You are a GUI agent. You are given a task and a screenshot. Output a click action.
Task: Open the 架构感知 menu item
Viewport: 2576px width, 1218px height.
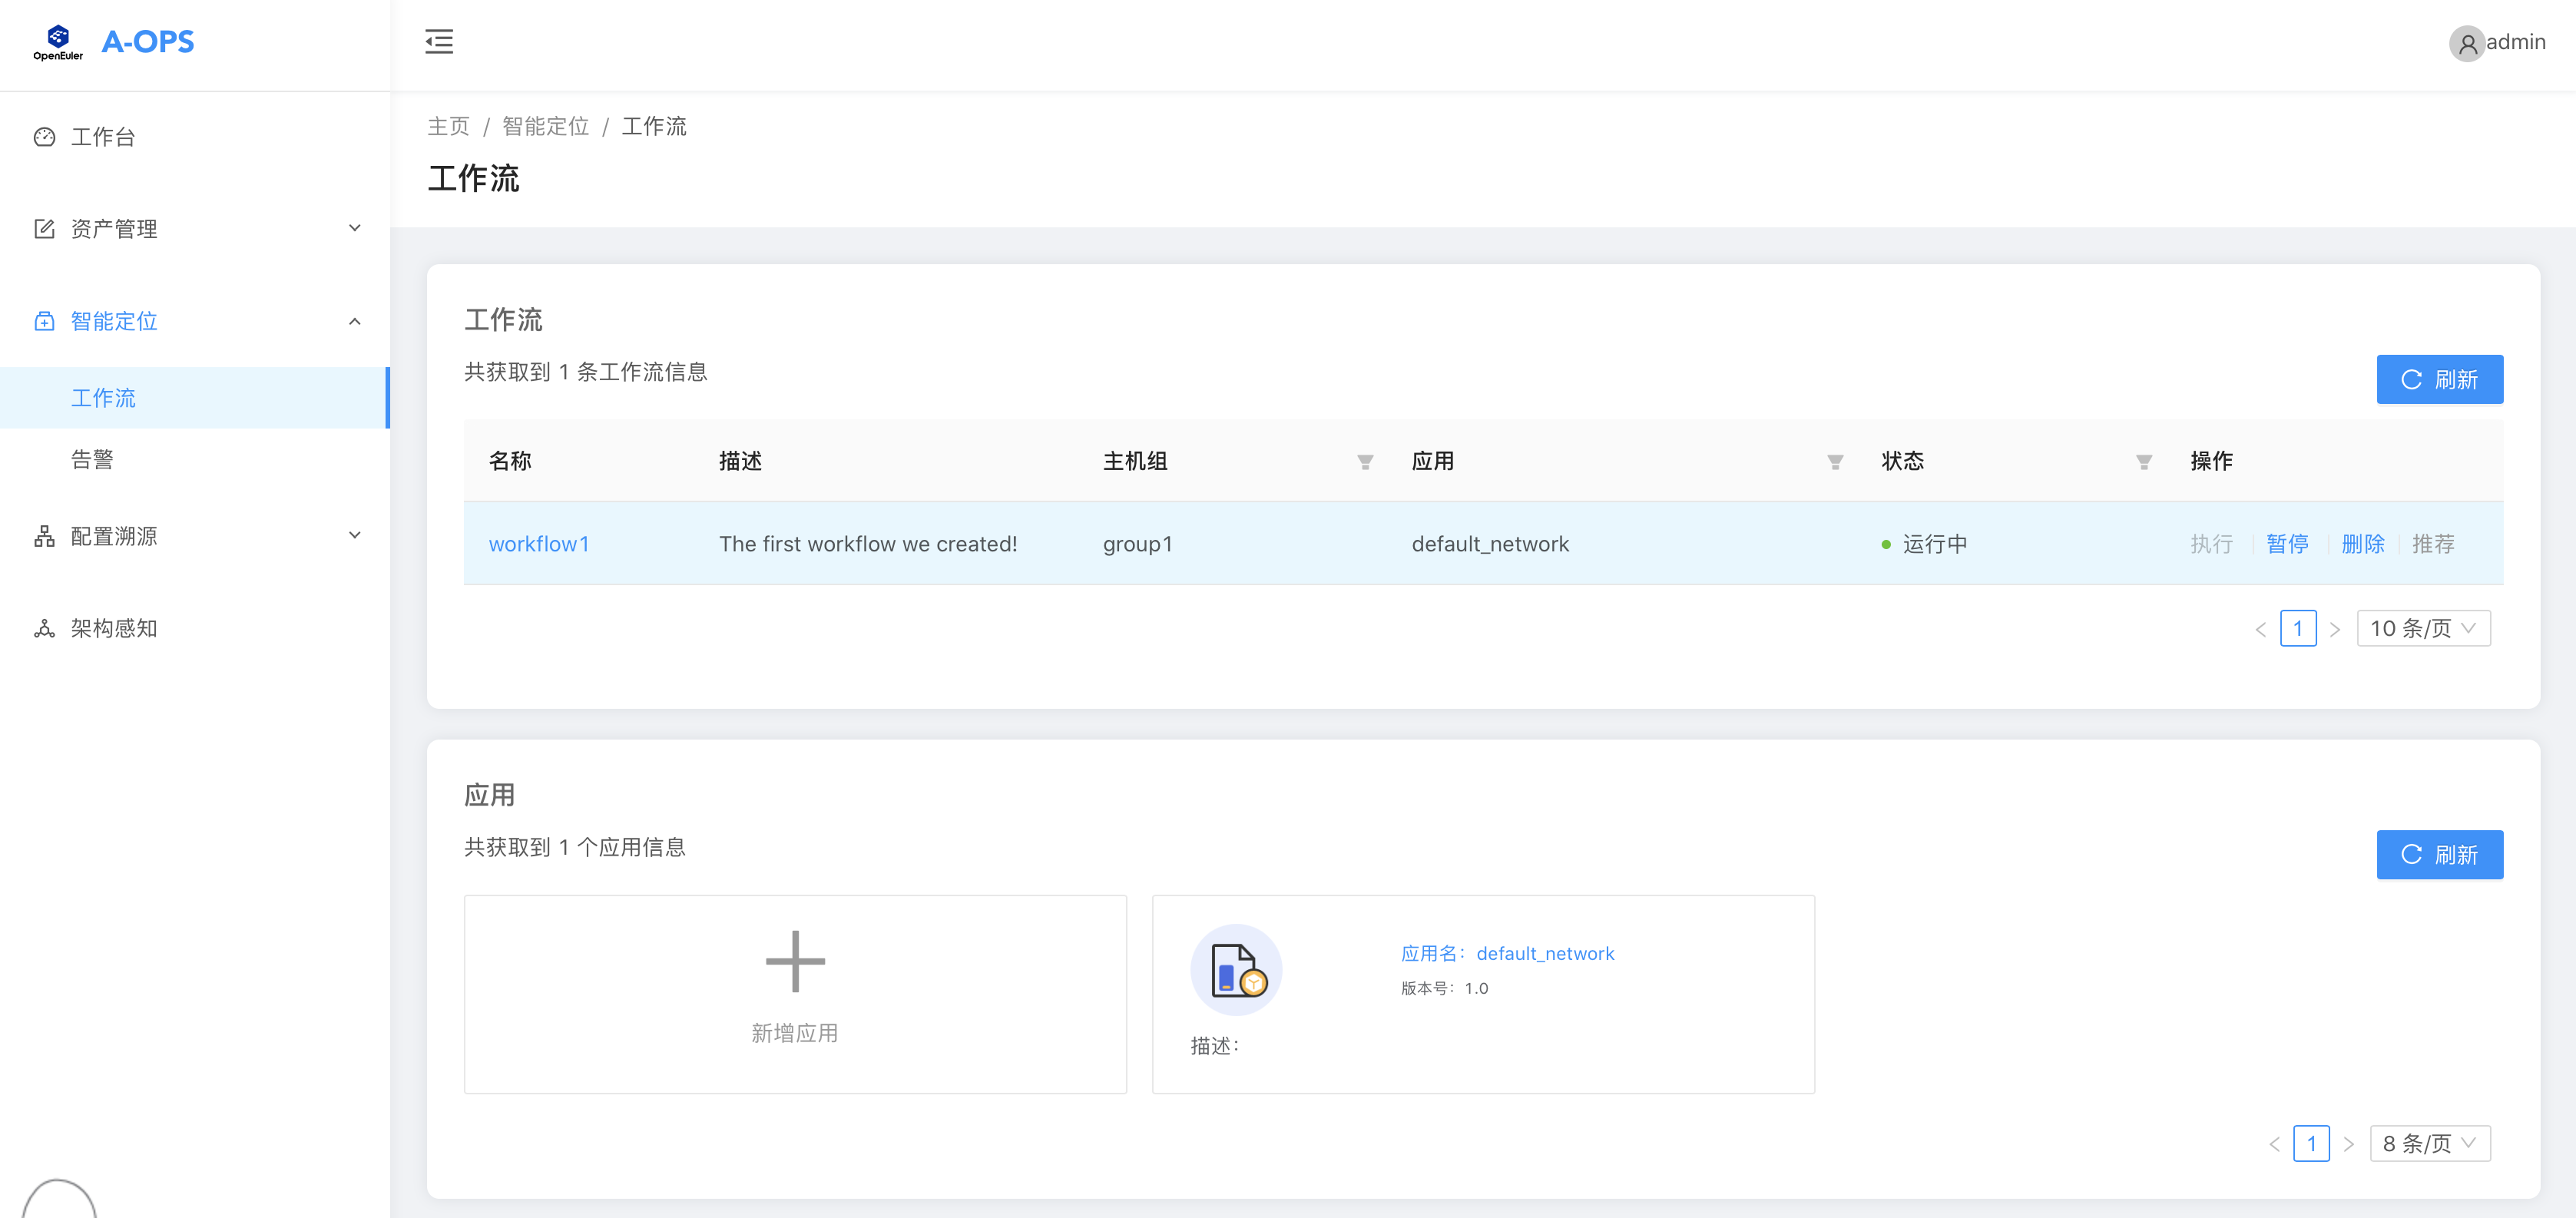[x=114, y=629]
